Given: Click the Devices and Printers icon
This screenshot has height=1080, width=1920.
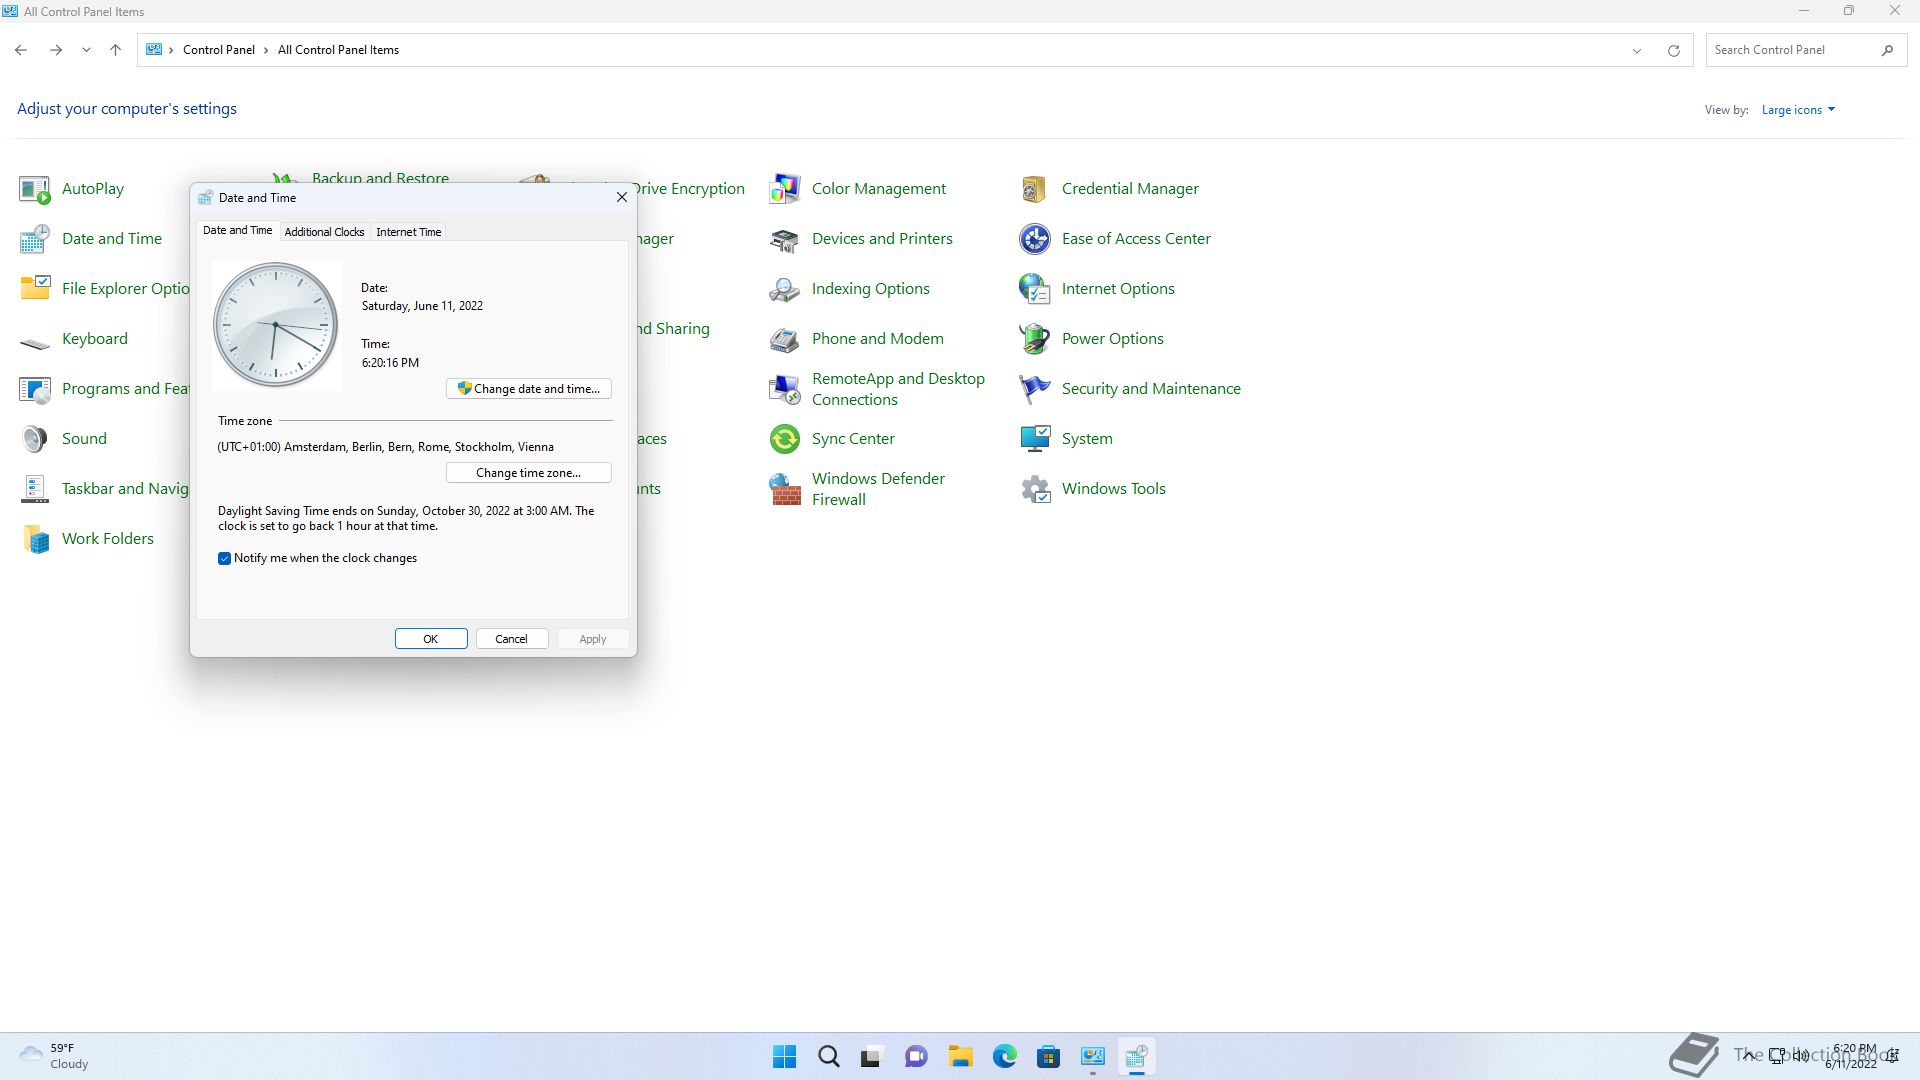Looking at the screenshot, I should click(x=785, y=239).
